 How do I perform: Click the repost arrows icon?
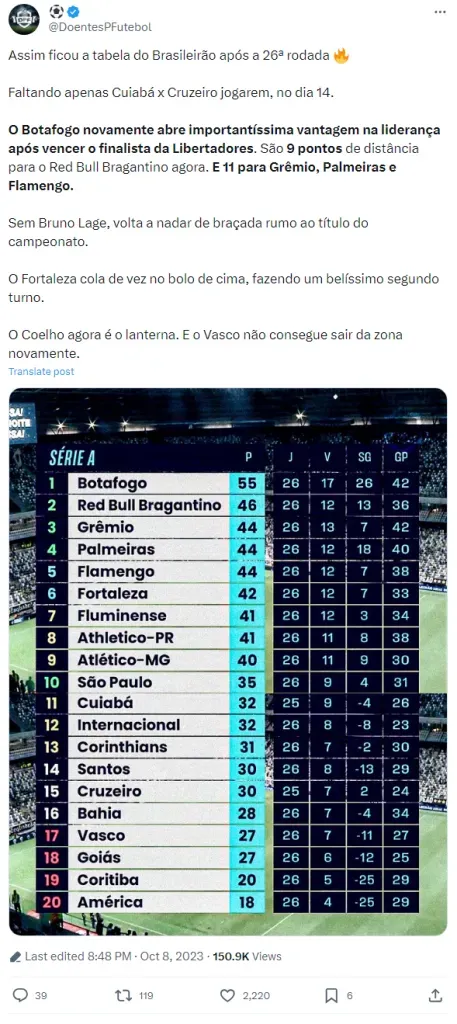123,995
